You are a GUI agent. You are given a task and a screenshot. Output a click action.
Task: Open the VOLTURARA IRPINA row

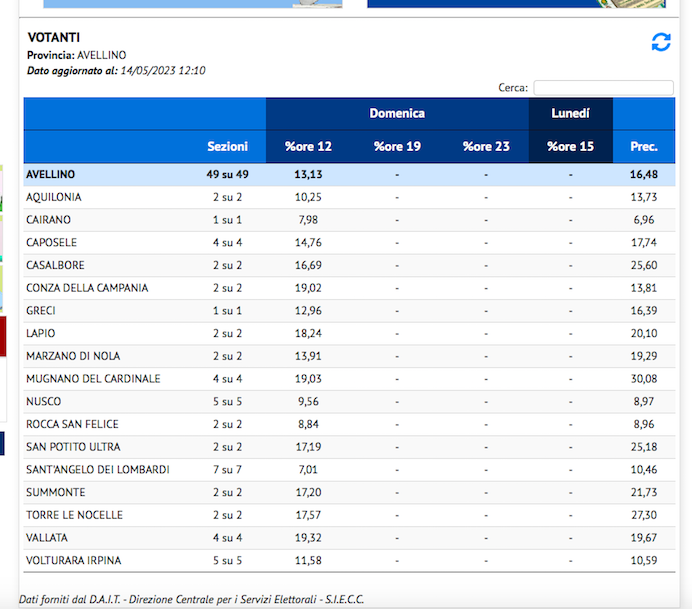point(349,561)
